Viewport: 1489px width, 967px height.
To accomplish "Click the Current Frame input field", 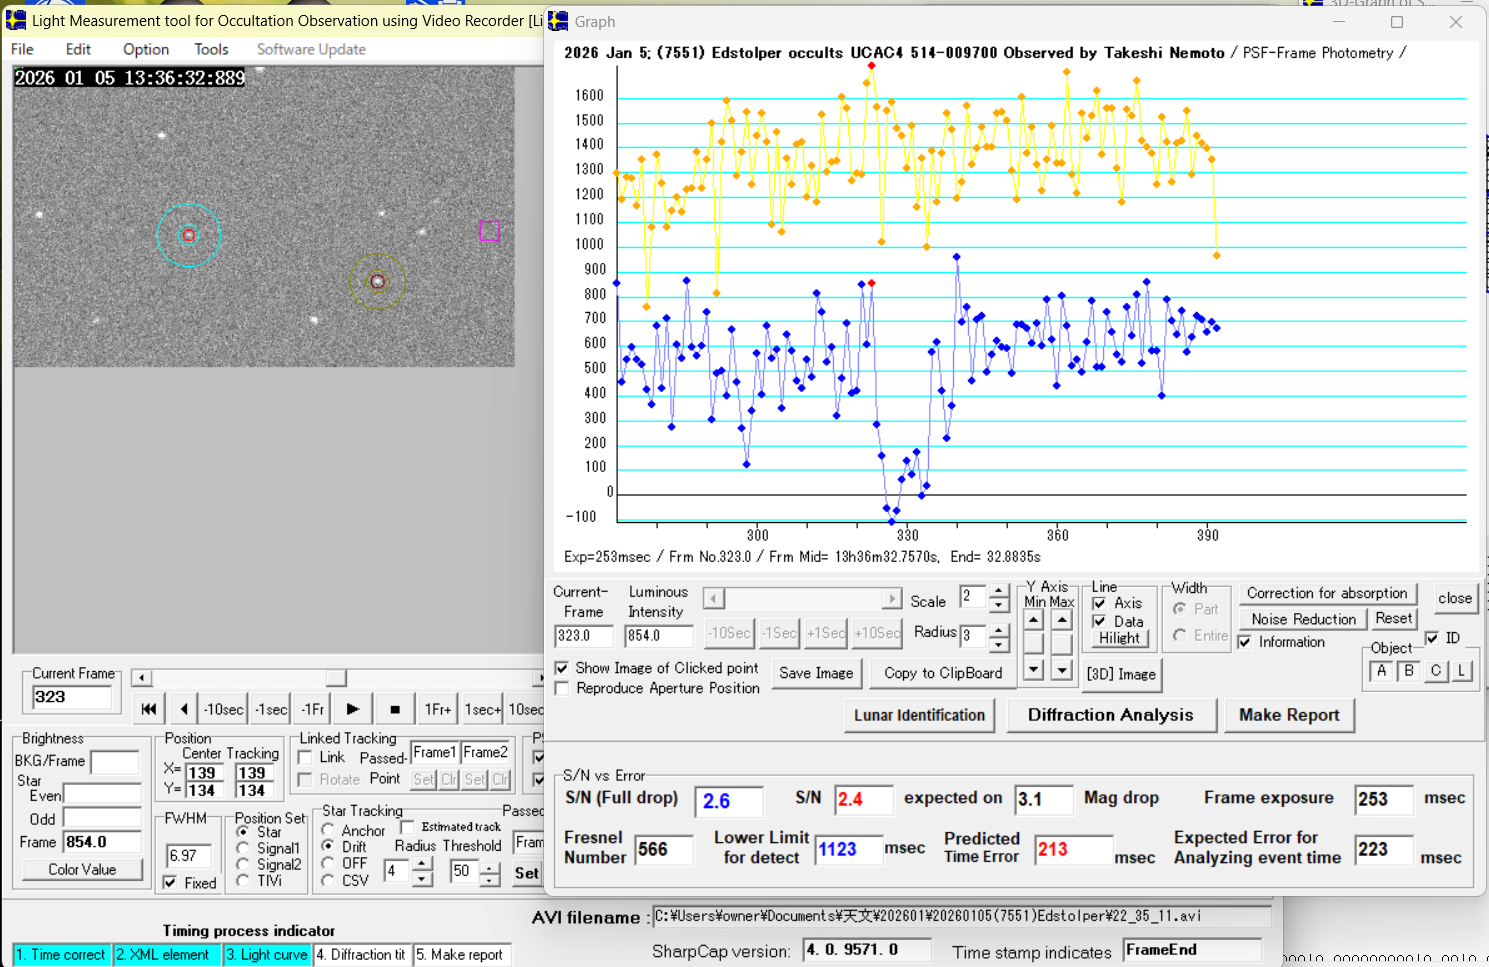I will pyautogui.click(x=72, y=697).
